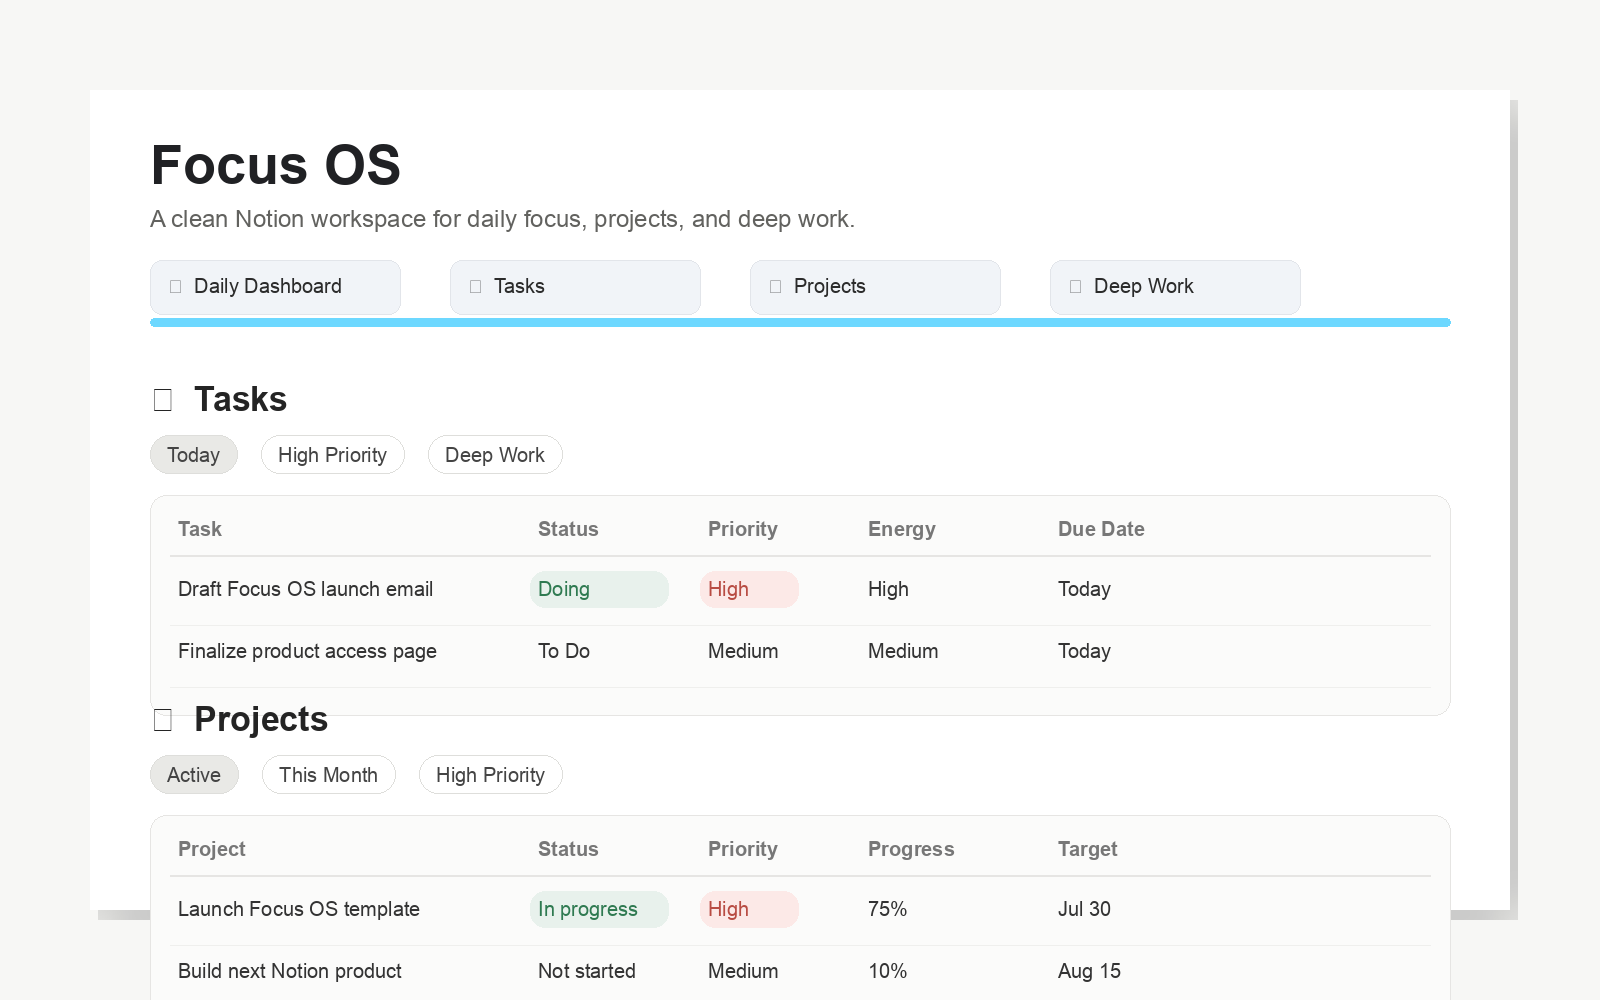1600x1000 pixels.
Task: Switch to High Priority projects view
Action: pos(491,775)
